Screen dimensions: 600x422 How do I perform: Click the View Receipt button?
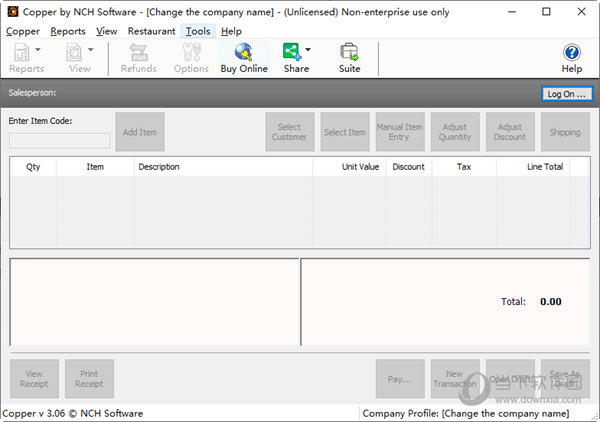34,379
